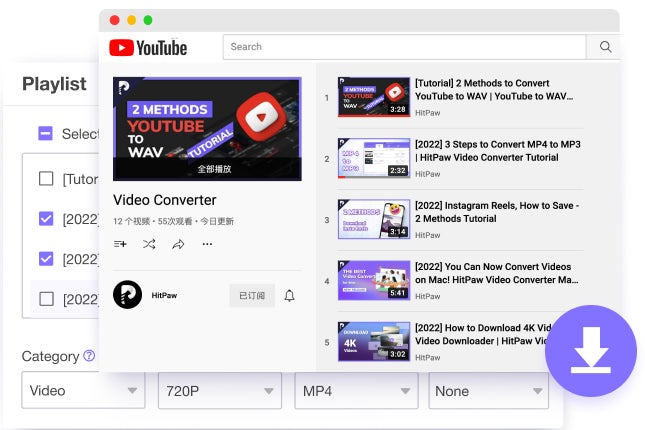Open the None dropdown

tap(489, 390)
